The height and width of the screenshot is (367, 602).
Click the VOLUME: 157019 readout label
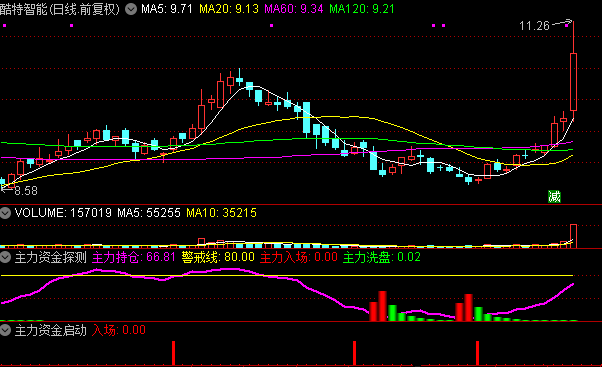tap(63, 213)
